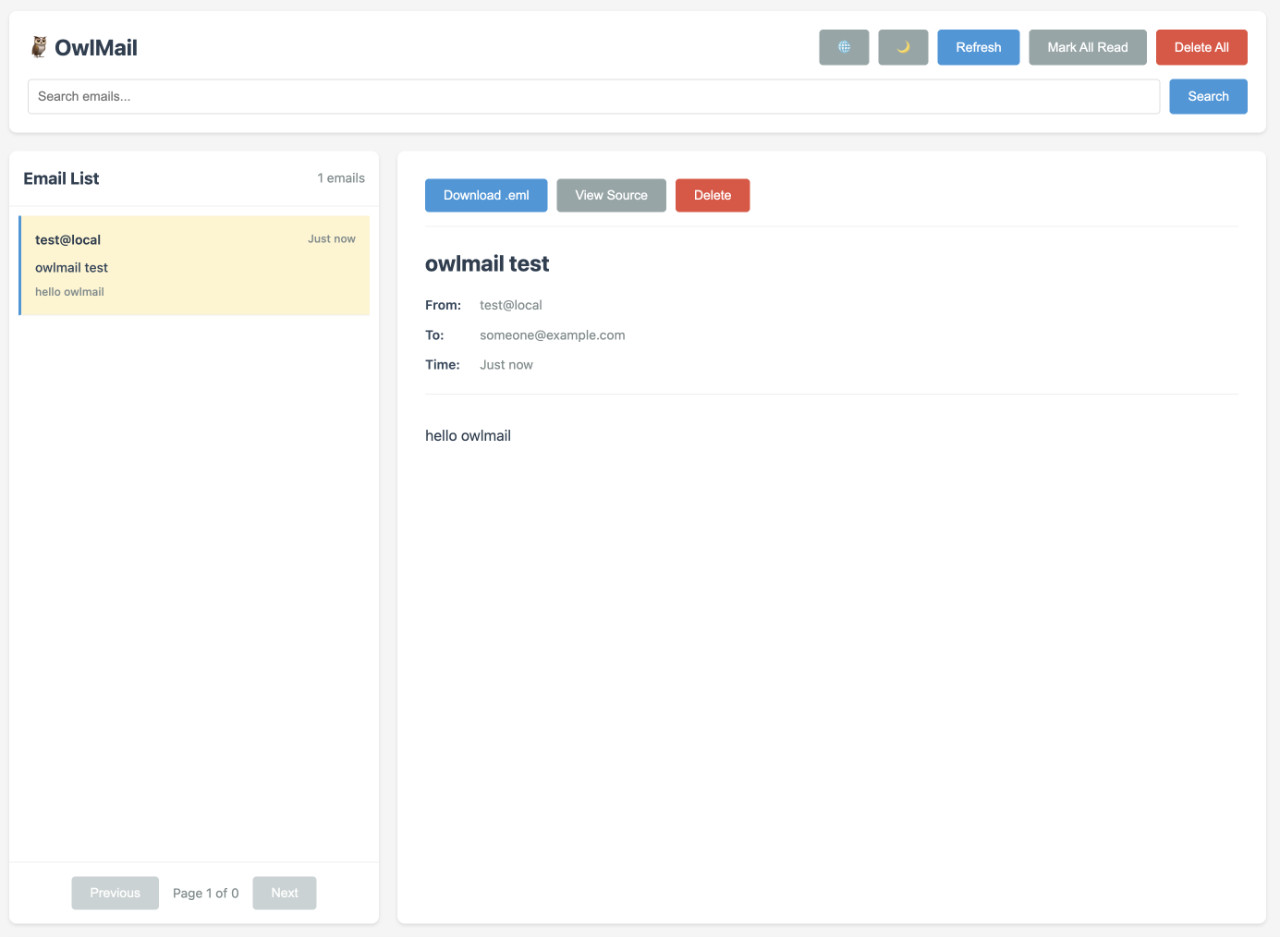Click the 'Page 1 of 0' indicator
Screen dimensions: 1280x937
click(206, 893)
